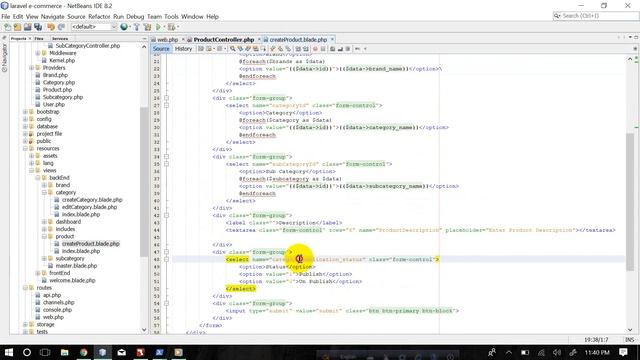640x360 pixels.
Task: Collapse the views folder node
Action: (x=31, y=171)
